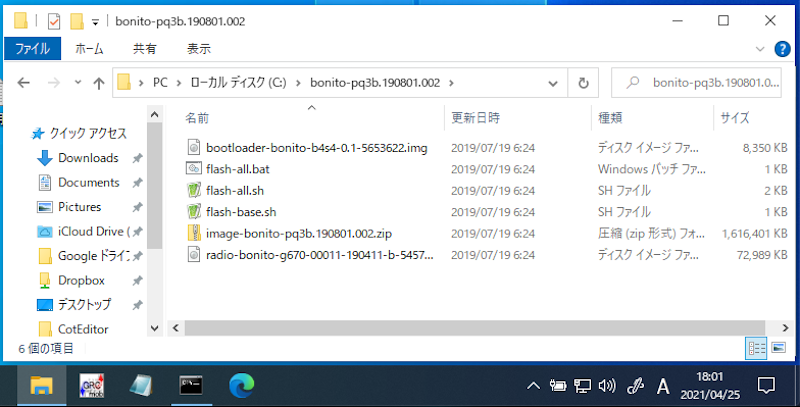Sort files by the 更新日時 column header

coord(476,118)
